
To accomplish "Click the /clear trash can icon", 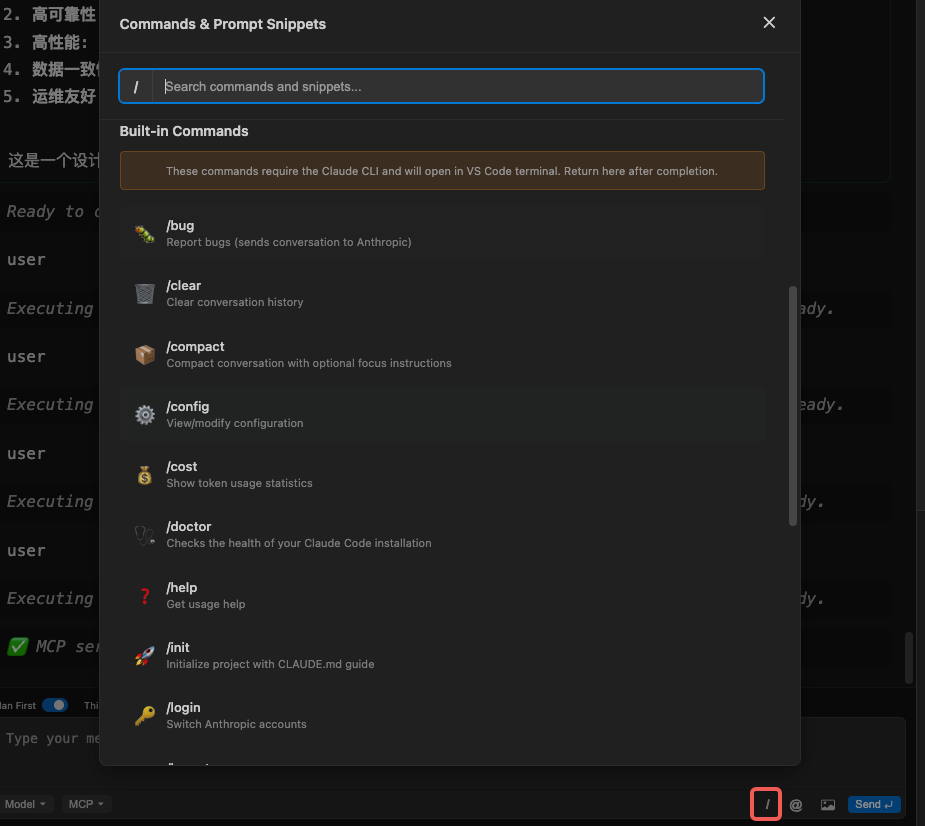I will (145, 294).
